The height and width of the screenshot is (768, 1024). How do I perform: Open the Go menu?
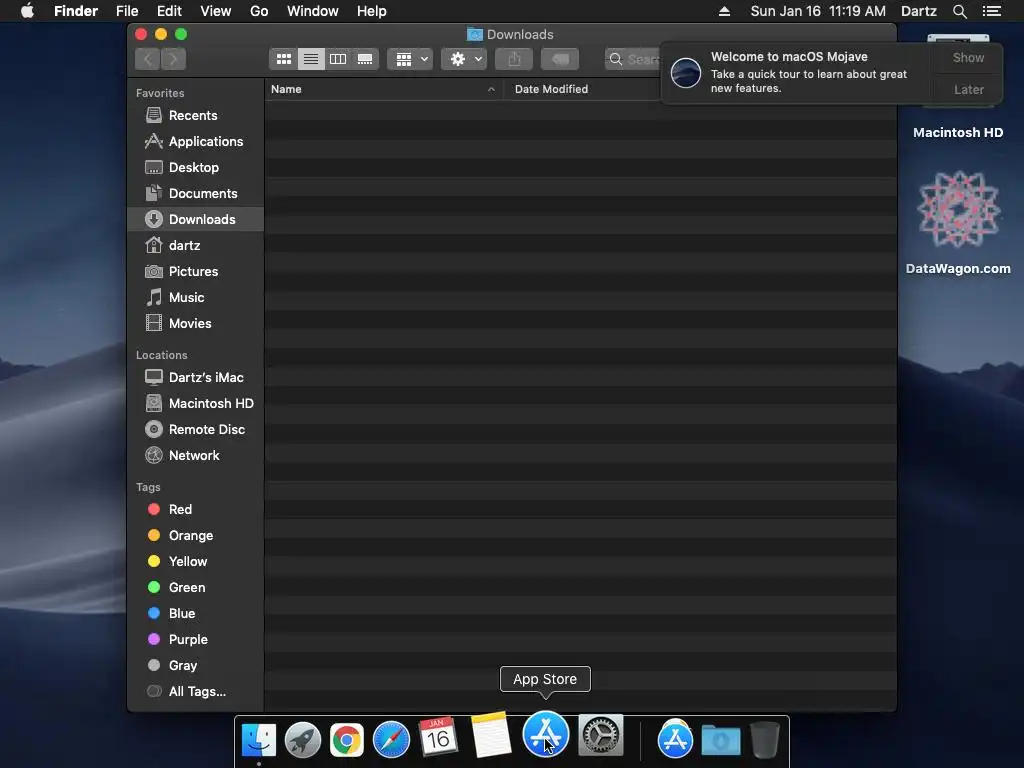tap(259, 11)
